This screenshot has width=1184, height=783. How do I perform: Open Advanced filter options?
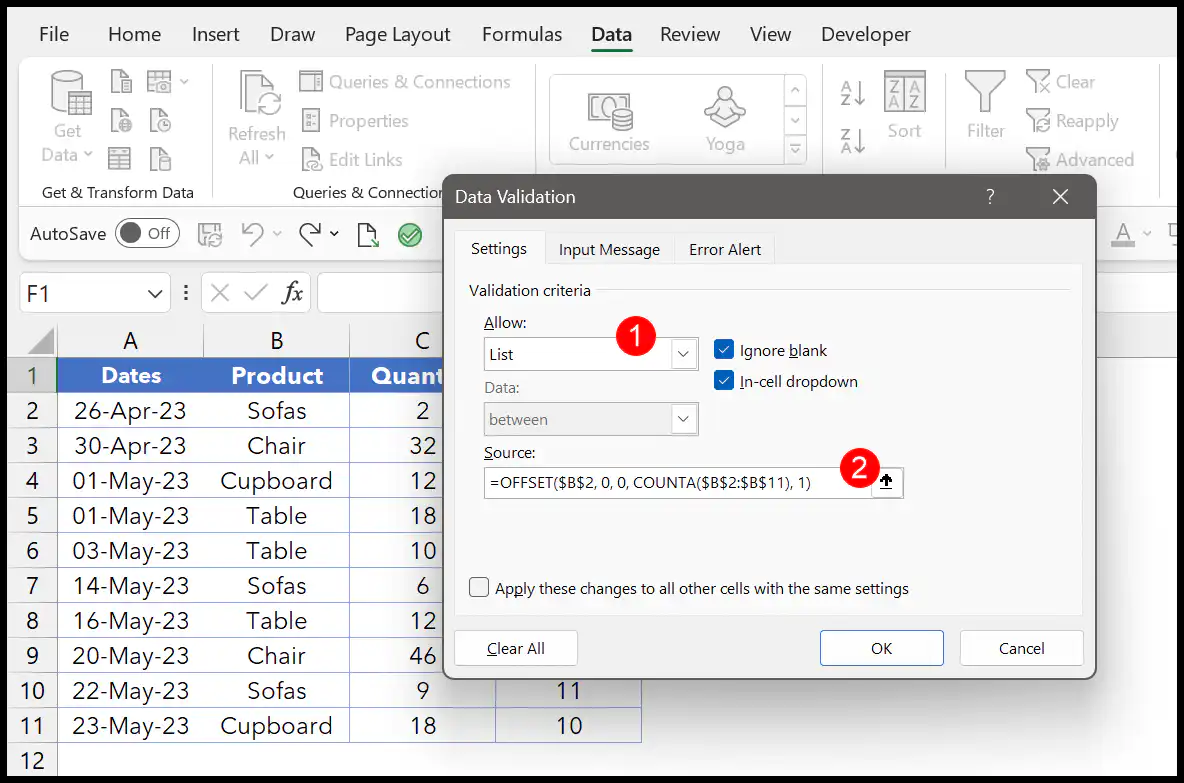pyautogui.click(x=1080, y=159)
